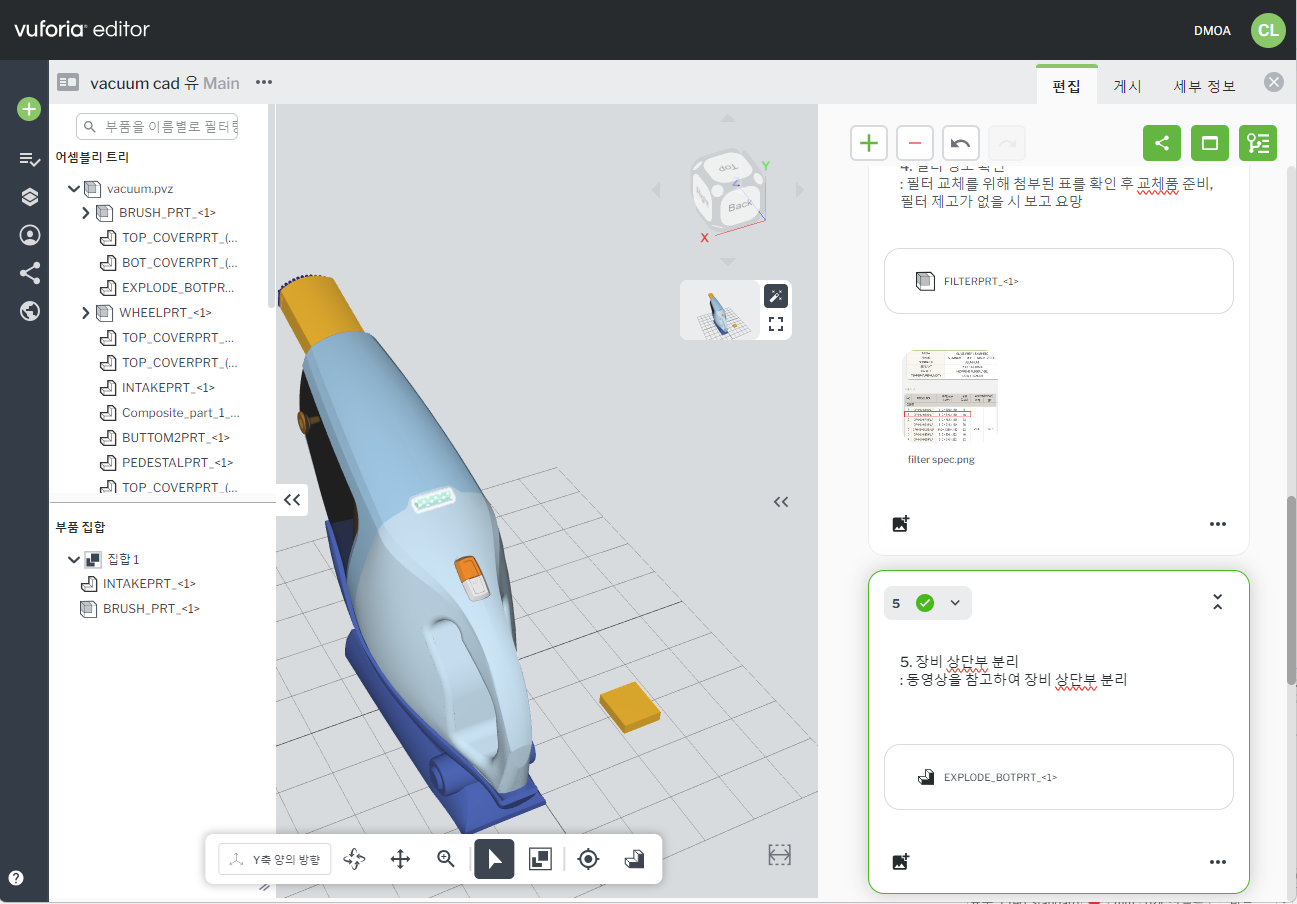The image size is (1297, 904).
Task: Select the zoom magnifier tool
Action: (446, 859)
